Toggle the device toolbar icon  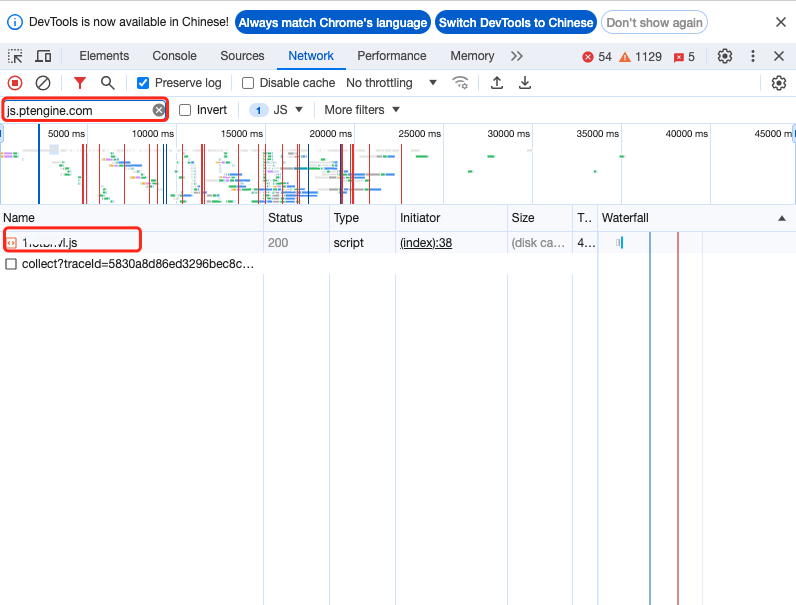tap(43, 56)
